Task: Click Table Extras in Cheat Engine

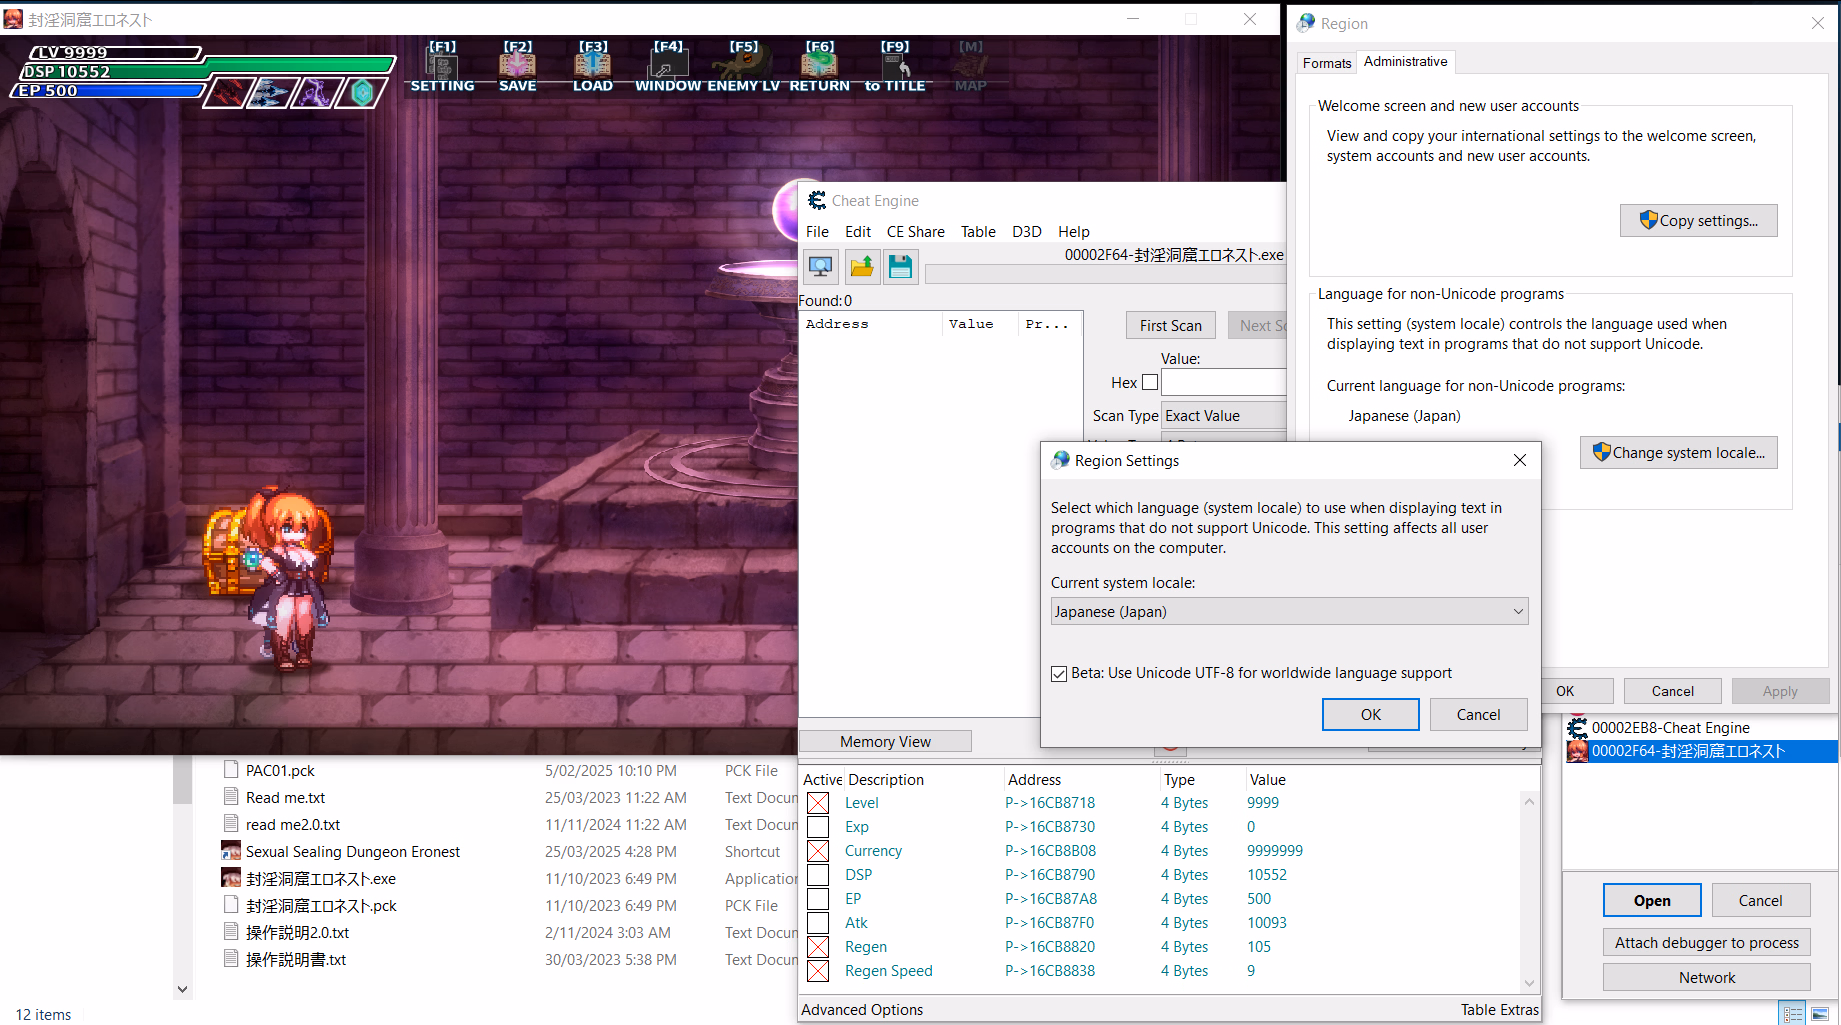Action: tap(1499, 1009)
